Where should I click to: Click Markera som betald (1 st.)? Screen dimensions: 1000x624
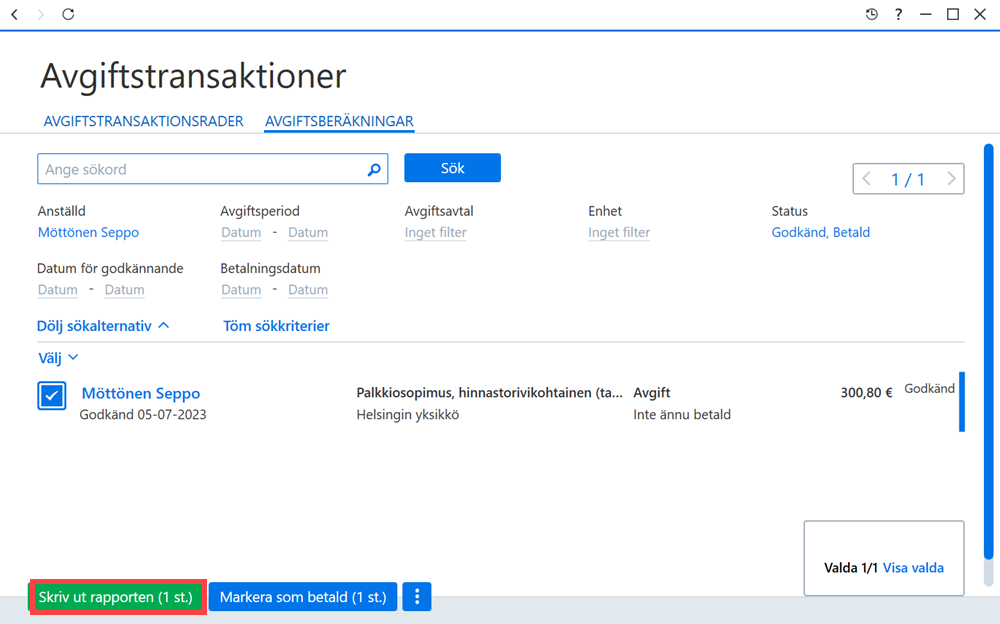click(x=303, y=597)
